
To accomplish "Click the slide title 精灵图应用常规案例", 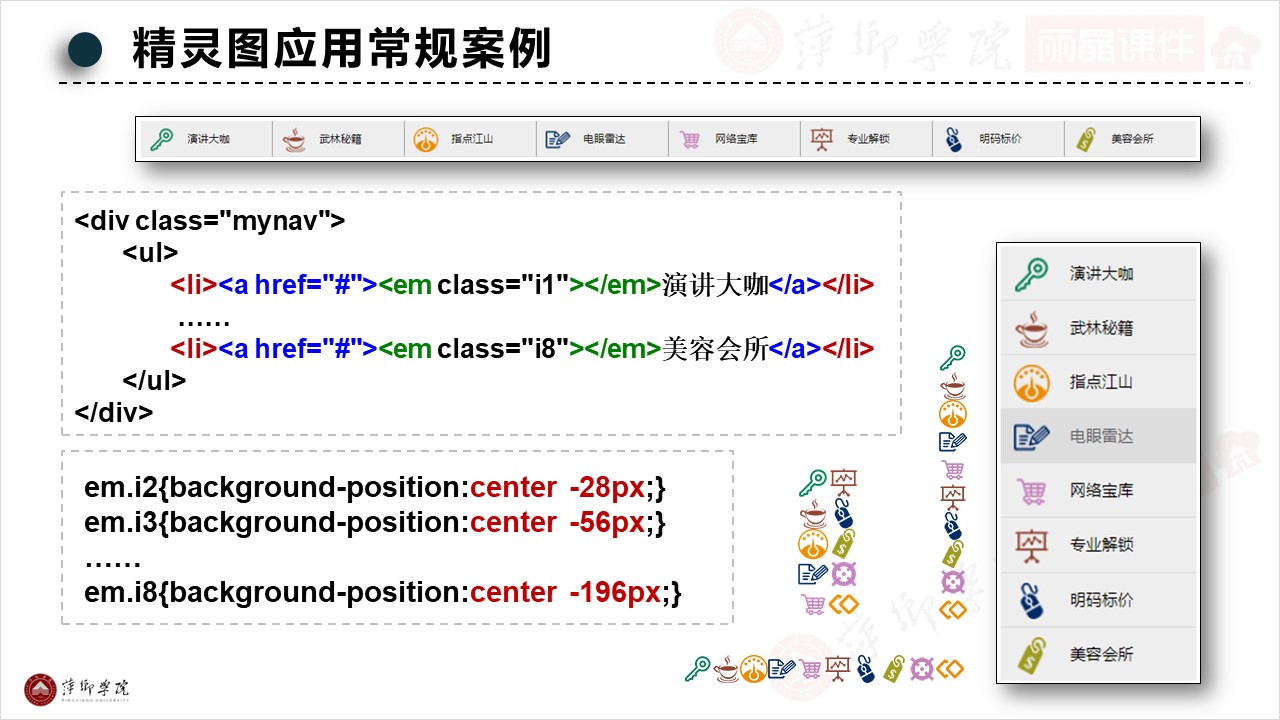I will [341, 48].
